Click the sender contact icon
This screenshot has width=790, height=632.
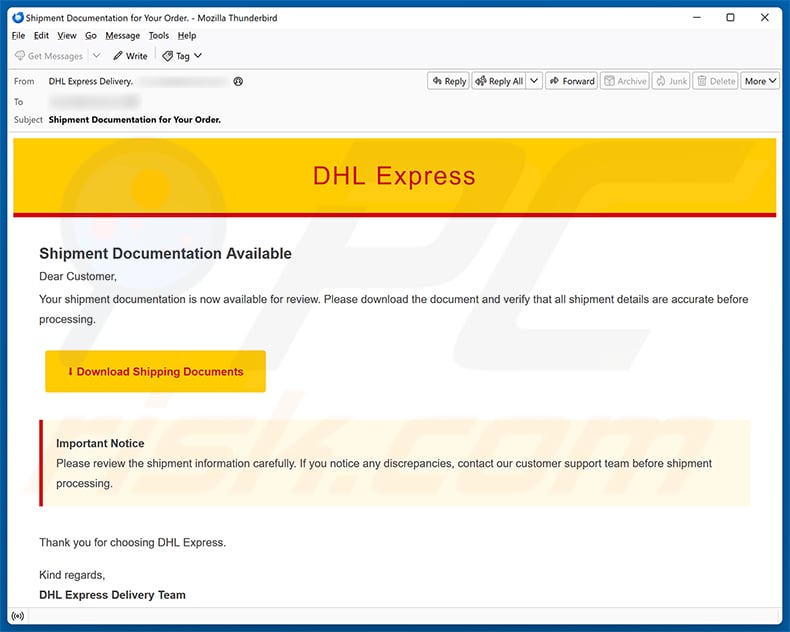238,82
